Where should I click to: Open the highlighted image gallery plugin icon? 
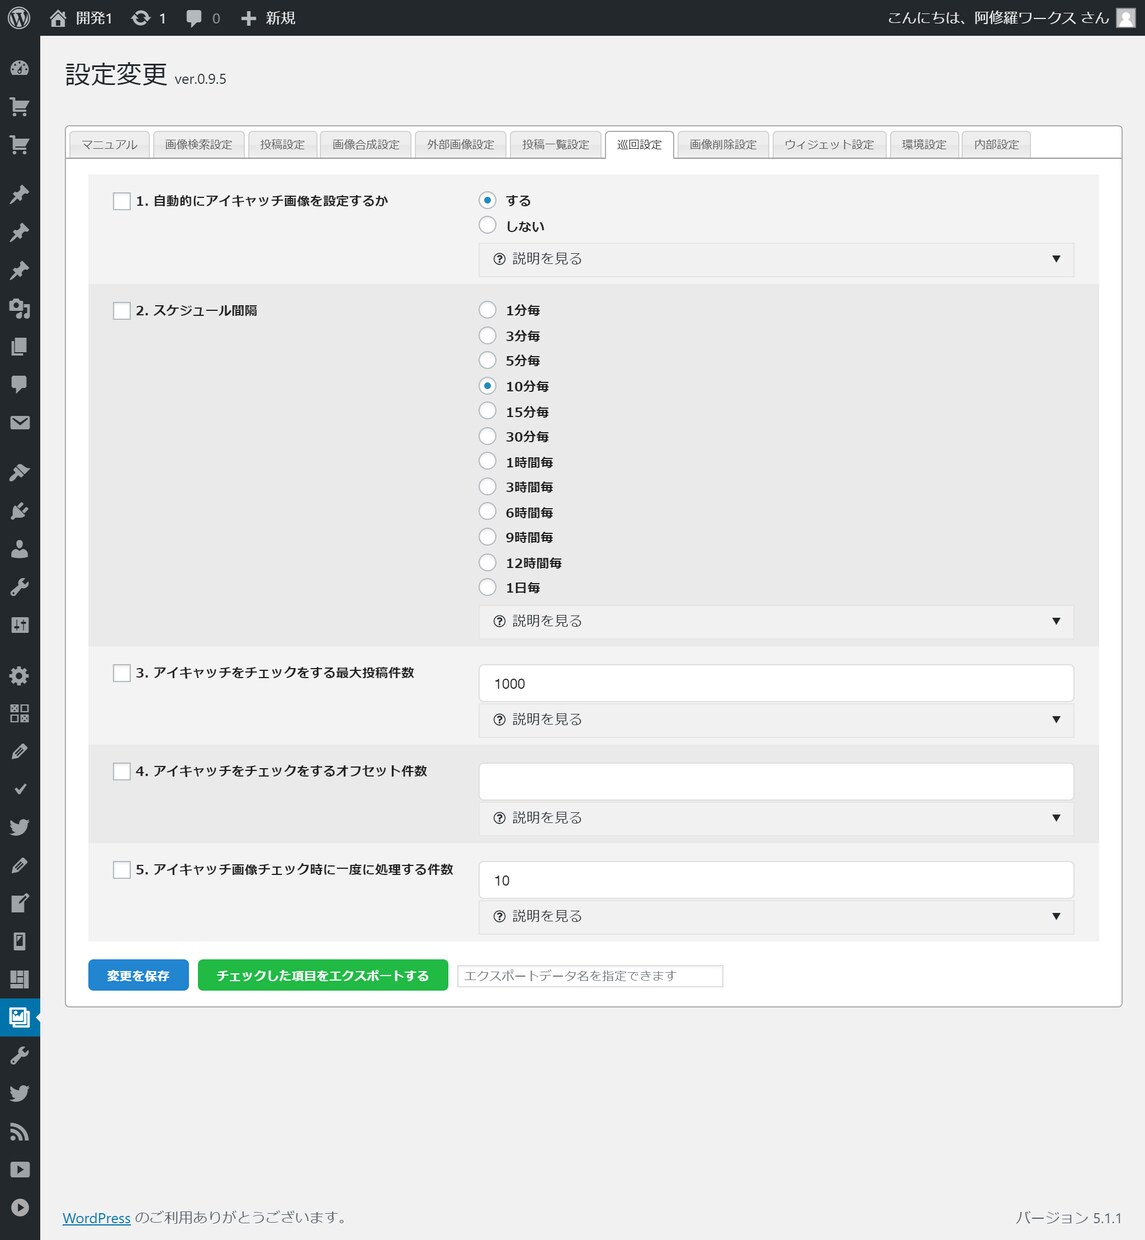[x=19, y=1017]
